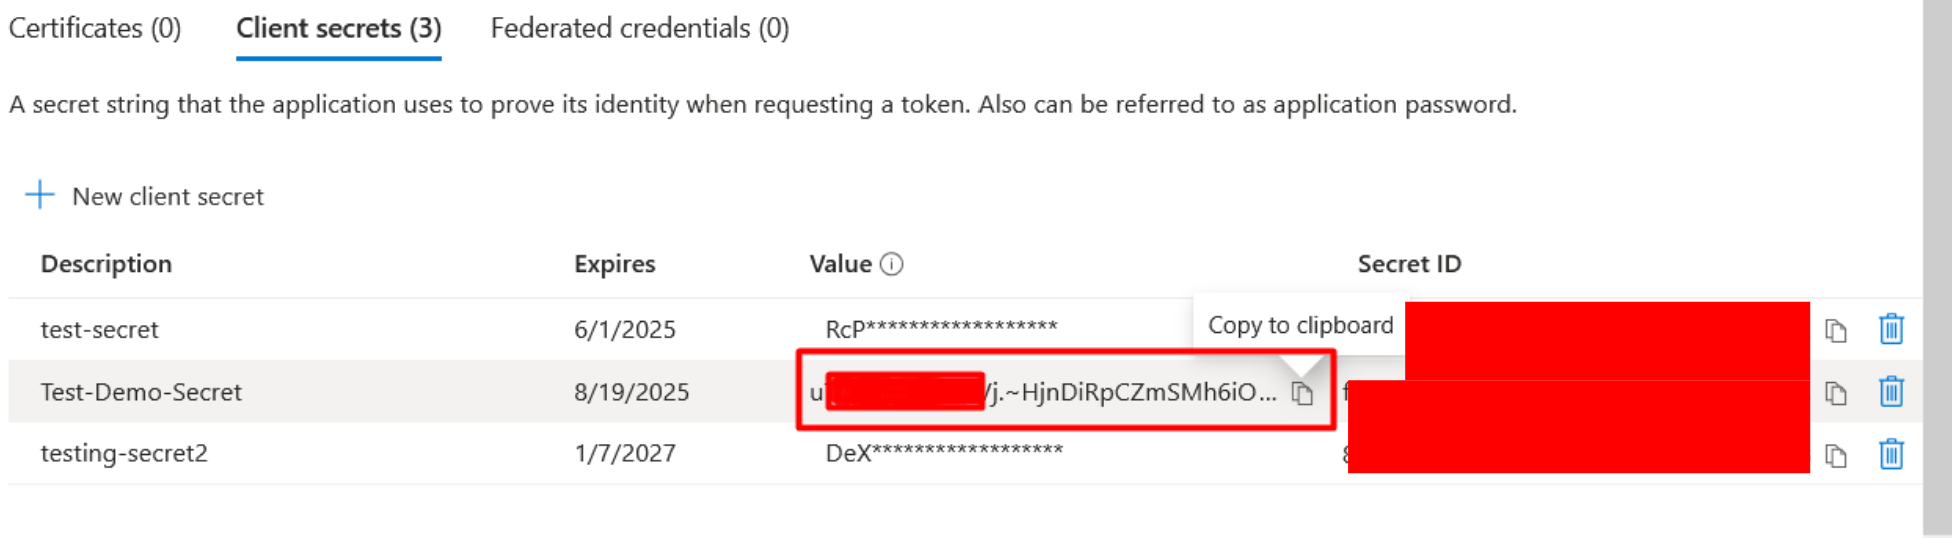Click the Expires column header

614,264
